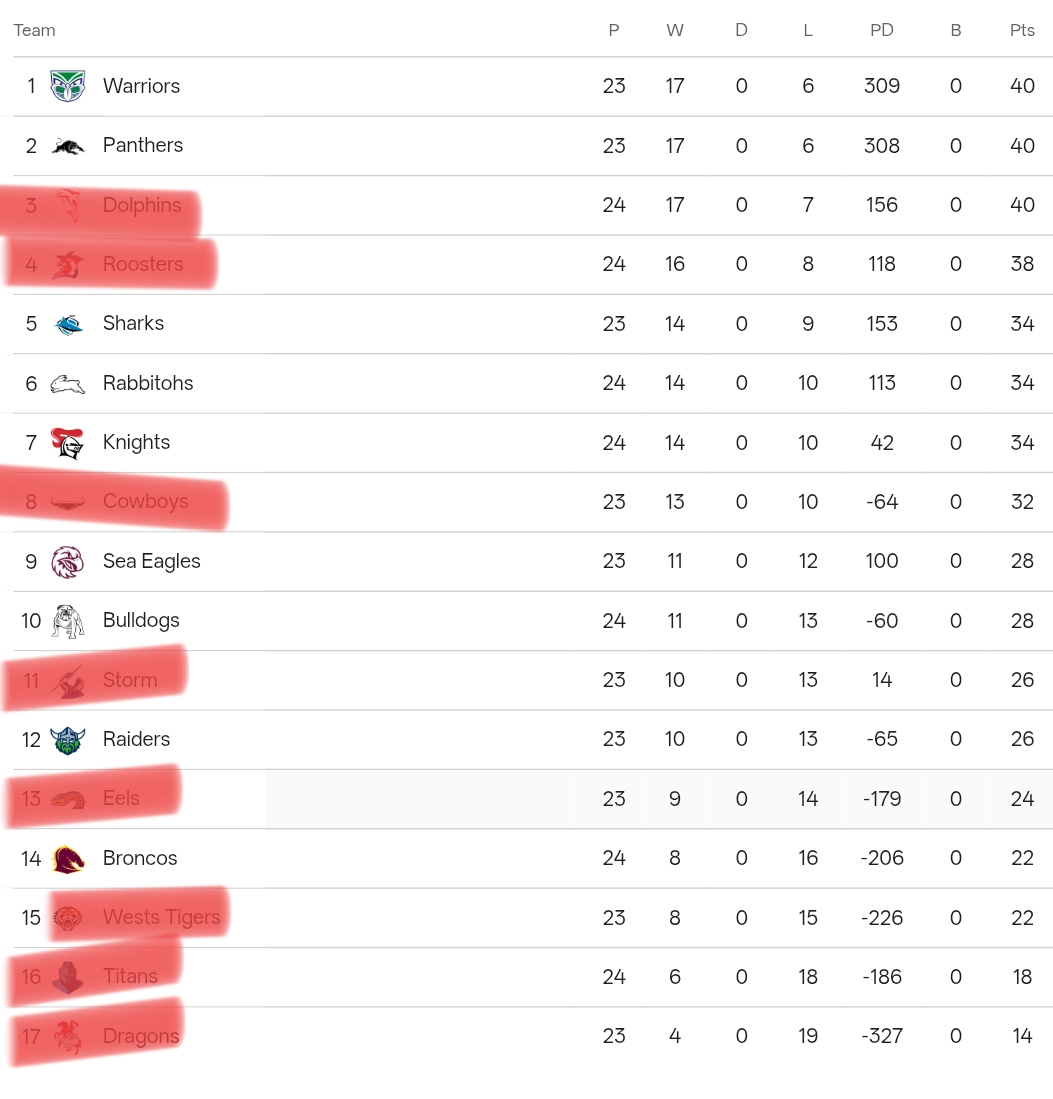Open the Warriors team link

pos(142,86)
